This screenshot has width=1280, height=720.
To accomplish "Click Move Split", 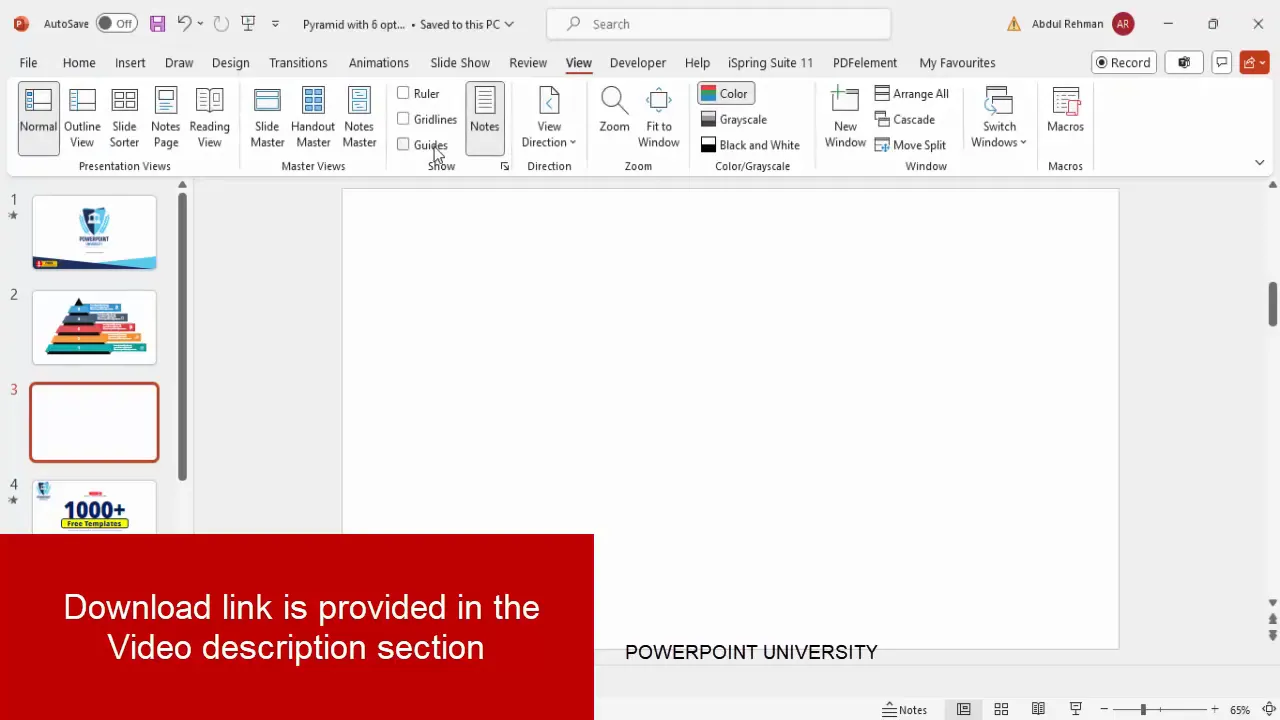I will pos(910,145).
